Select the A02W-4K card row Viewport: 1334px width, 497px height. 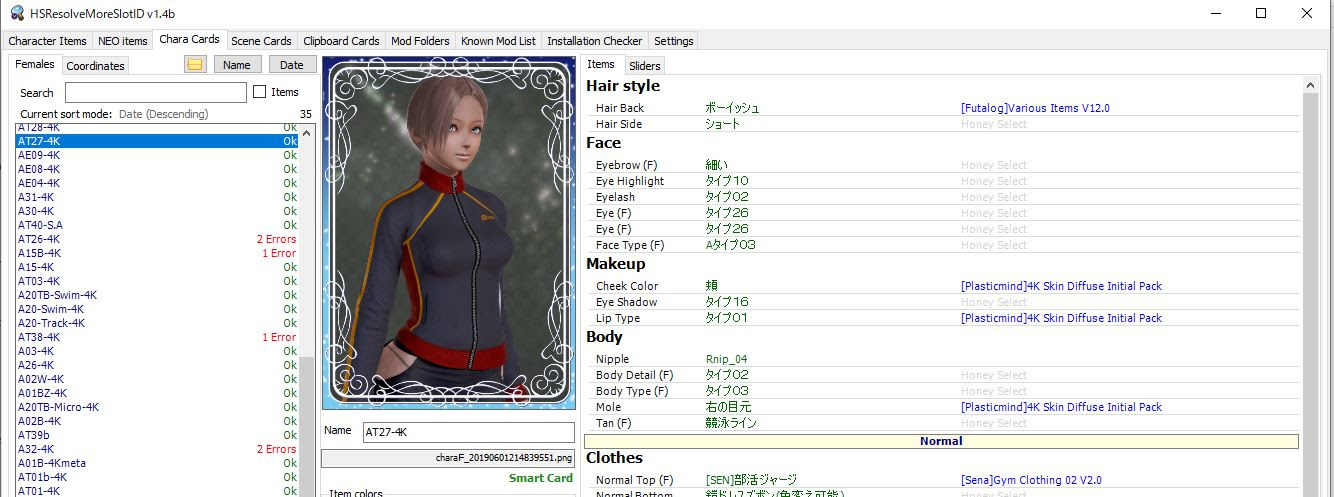coord(158,379)
